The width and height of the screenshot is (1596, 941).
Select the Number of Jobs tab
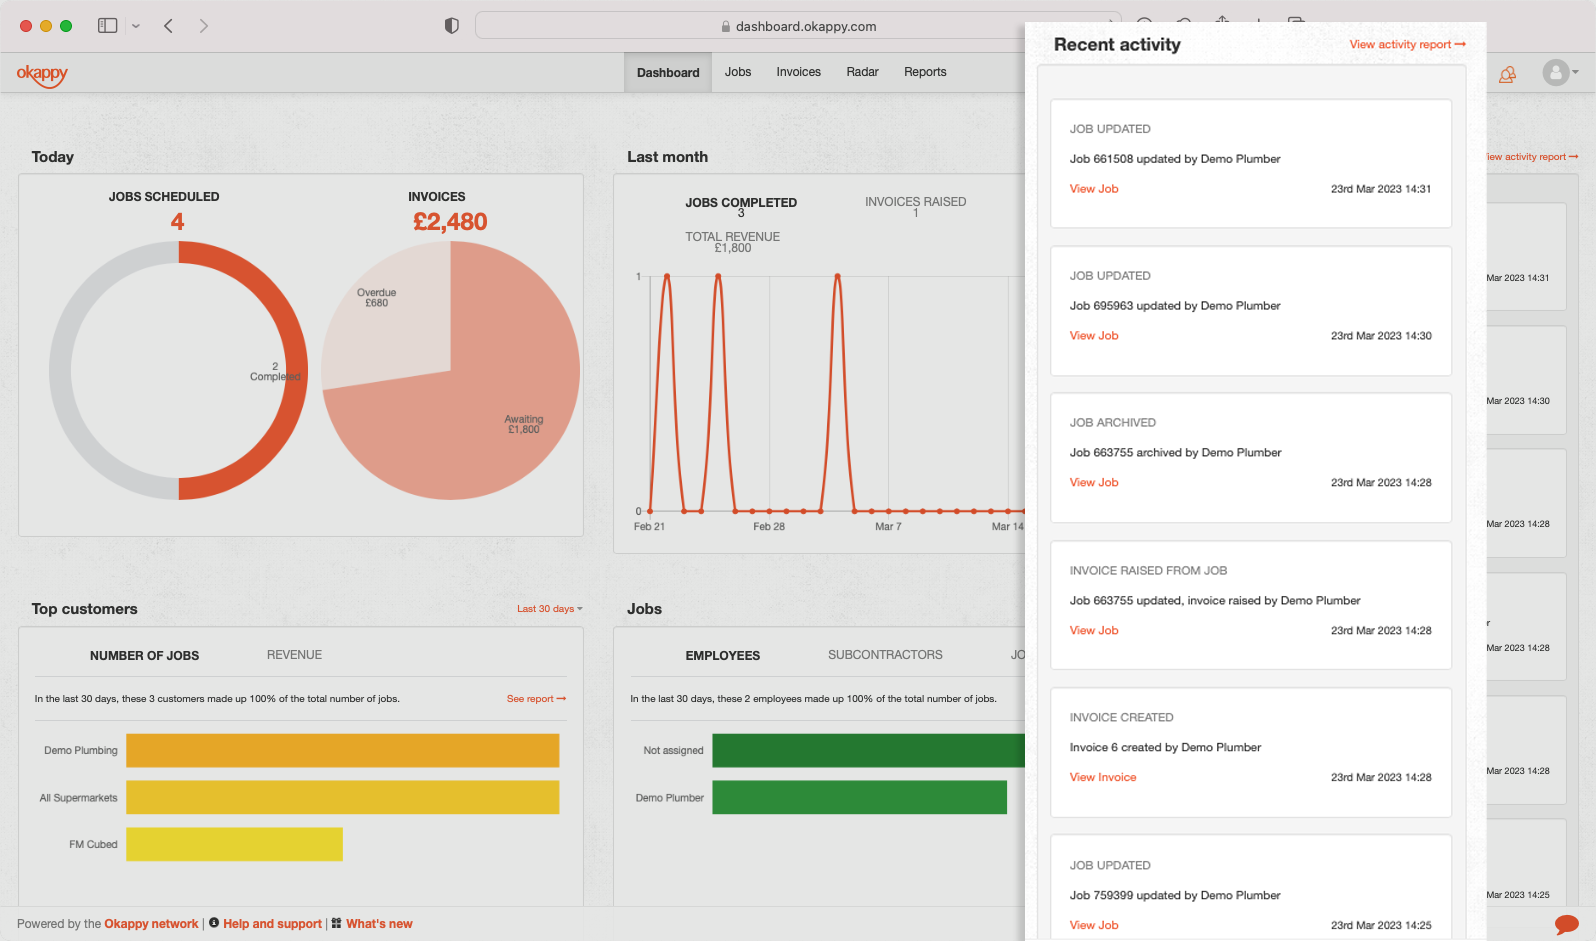145,656
